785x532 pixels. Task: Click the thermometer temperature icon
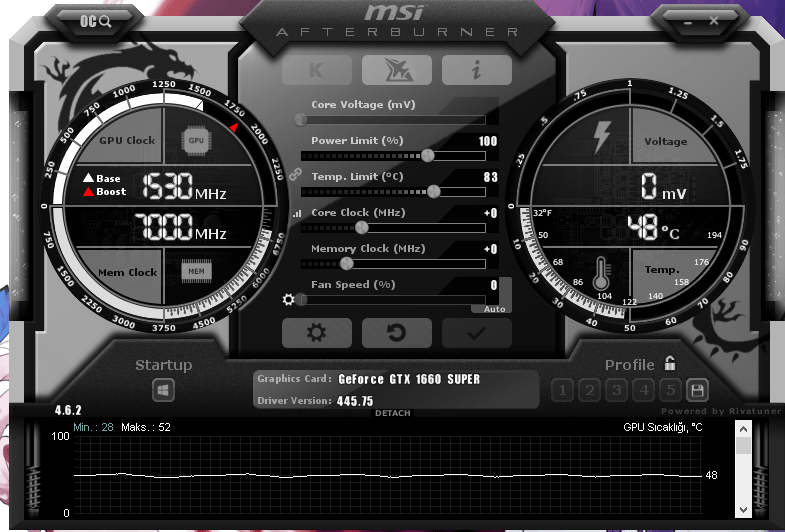[x=601, y=273]
